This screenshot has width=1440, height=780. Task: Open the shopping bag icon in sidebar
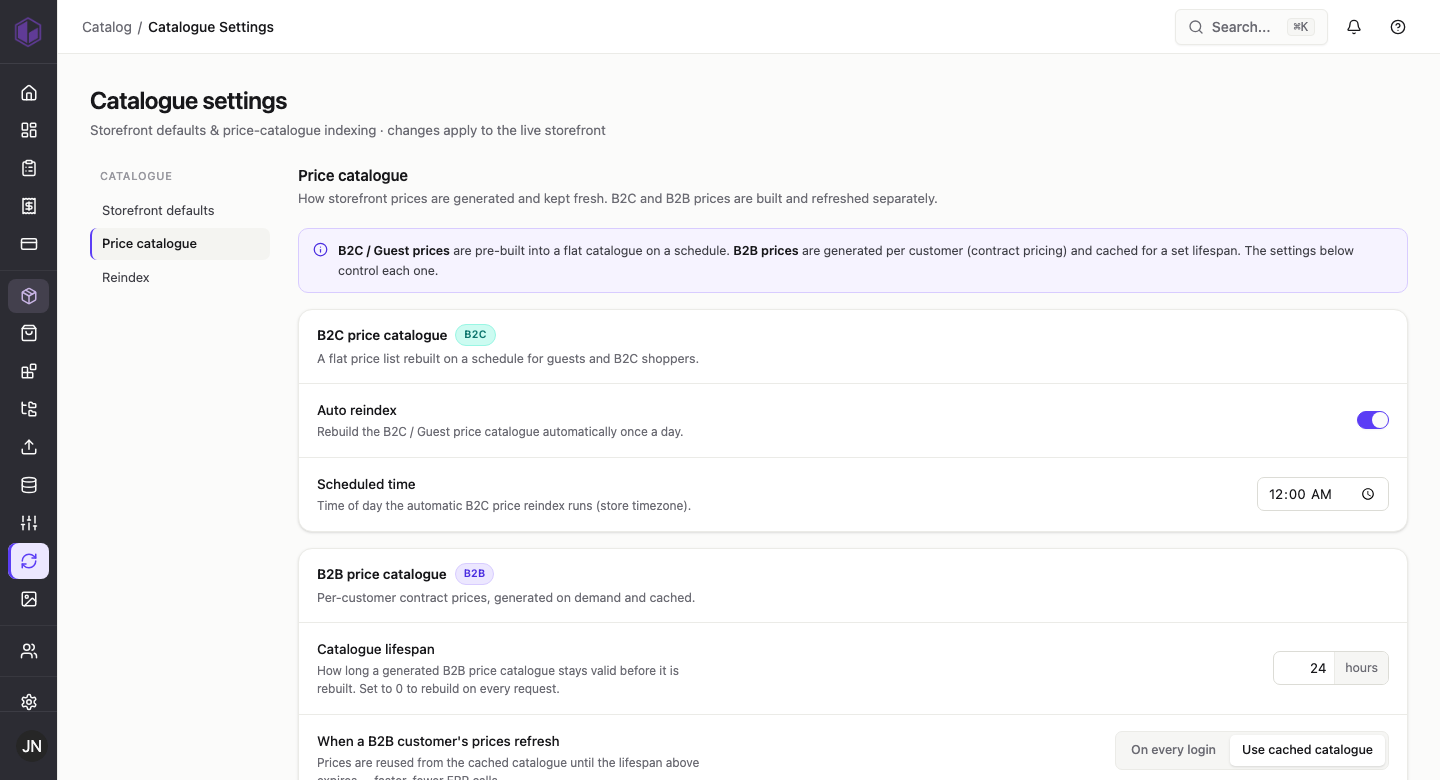tap(29, 333)
